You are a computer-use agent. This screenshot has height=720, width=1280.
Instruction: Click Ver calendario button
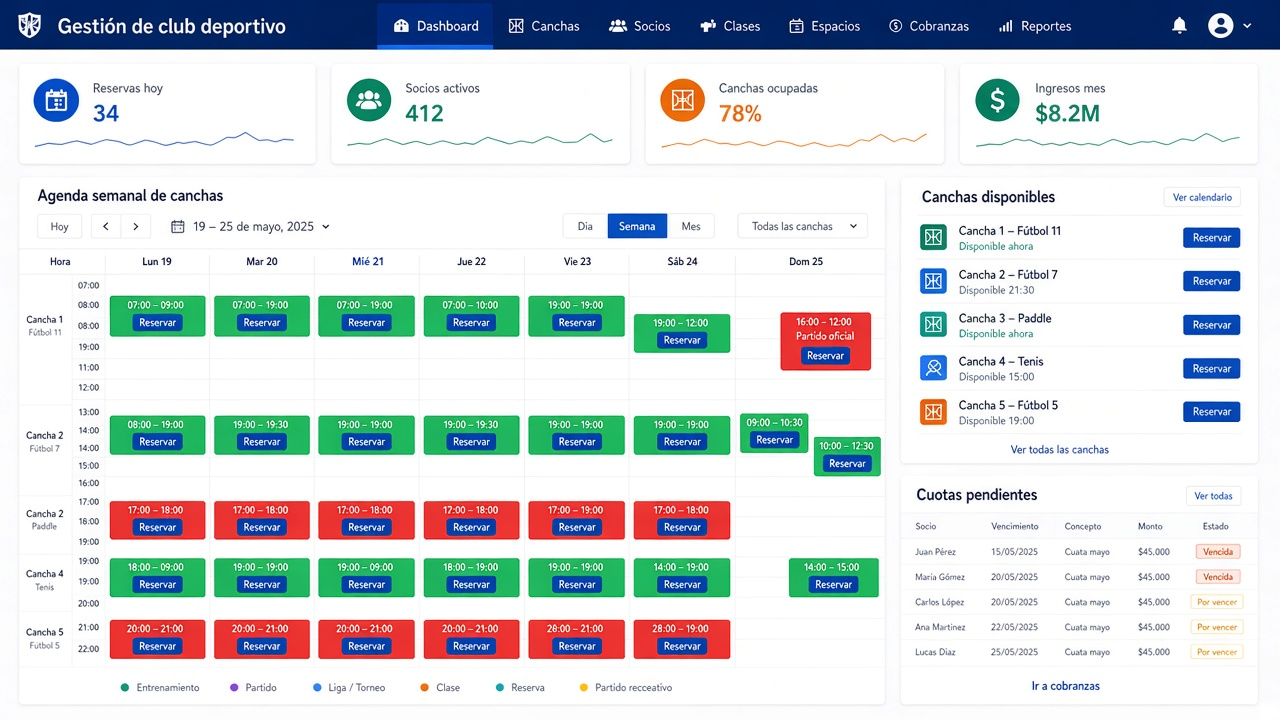1203,197
